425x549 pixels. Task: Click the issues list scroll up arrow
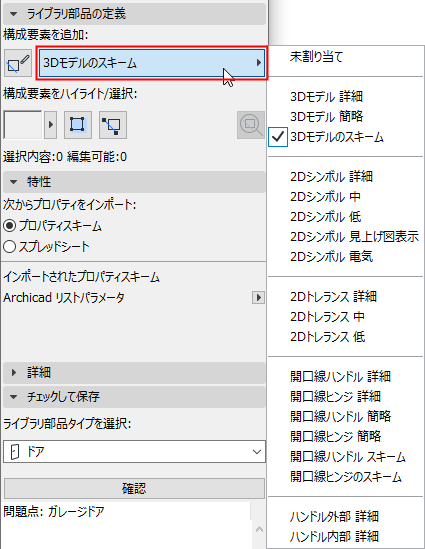point(259,529)
